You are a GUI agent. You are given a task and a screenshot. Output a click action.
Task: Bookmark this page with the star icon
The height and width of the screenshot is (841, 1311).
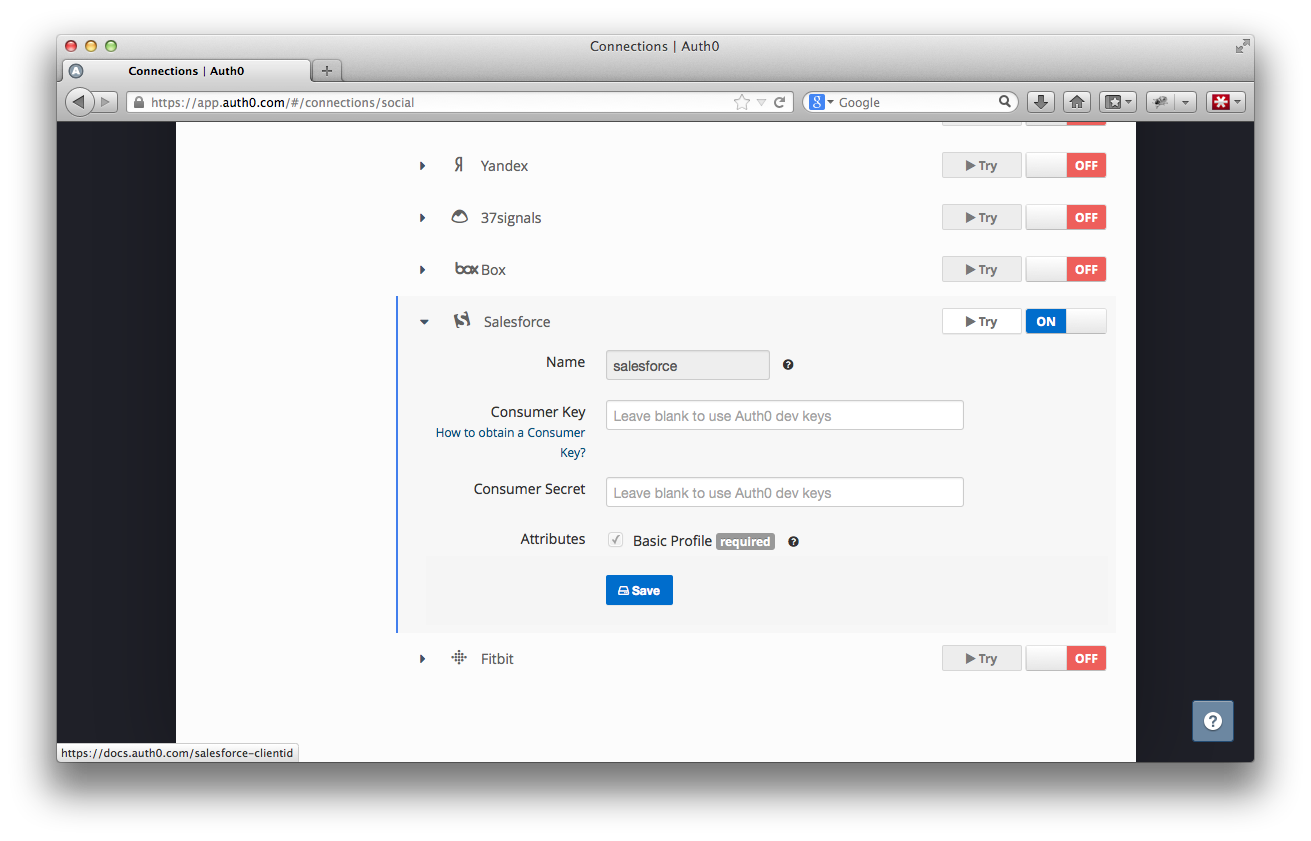point(741,102)
